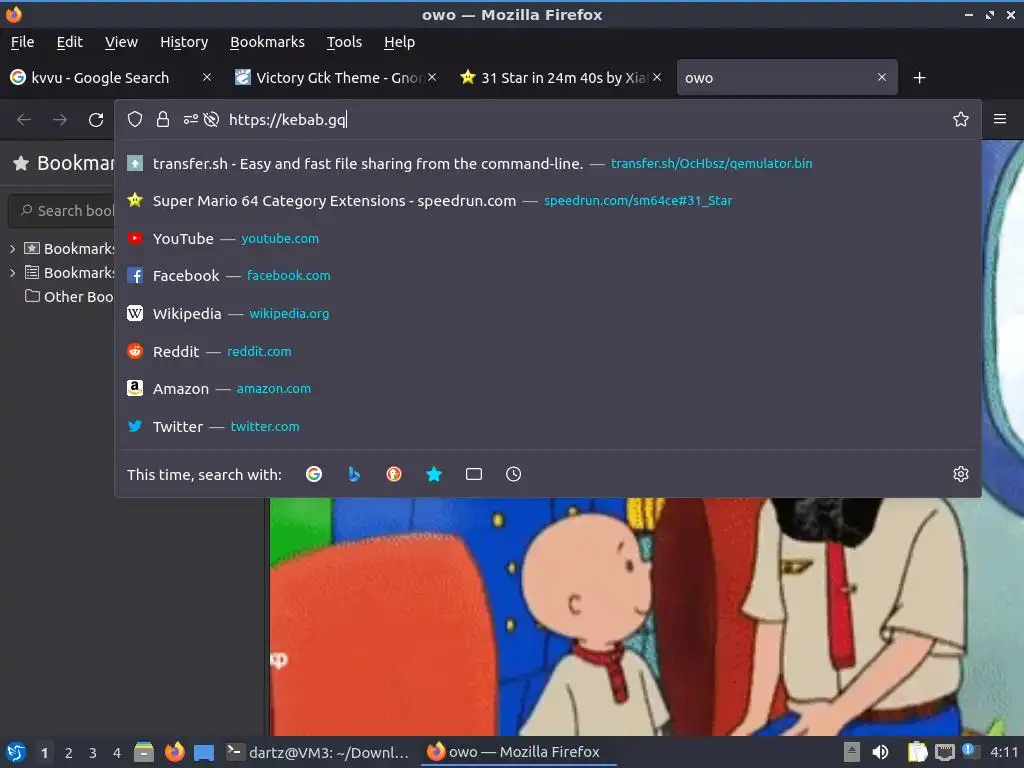The image size is (1024, 768).
Task: Reload the current page
Action: (x=96, y=120)
